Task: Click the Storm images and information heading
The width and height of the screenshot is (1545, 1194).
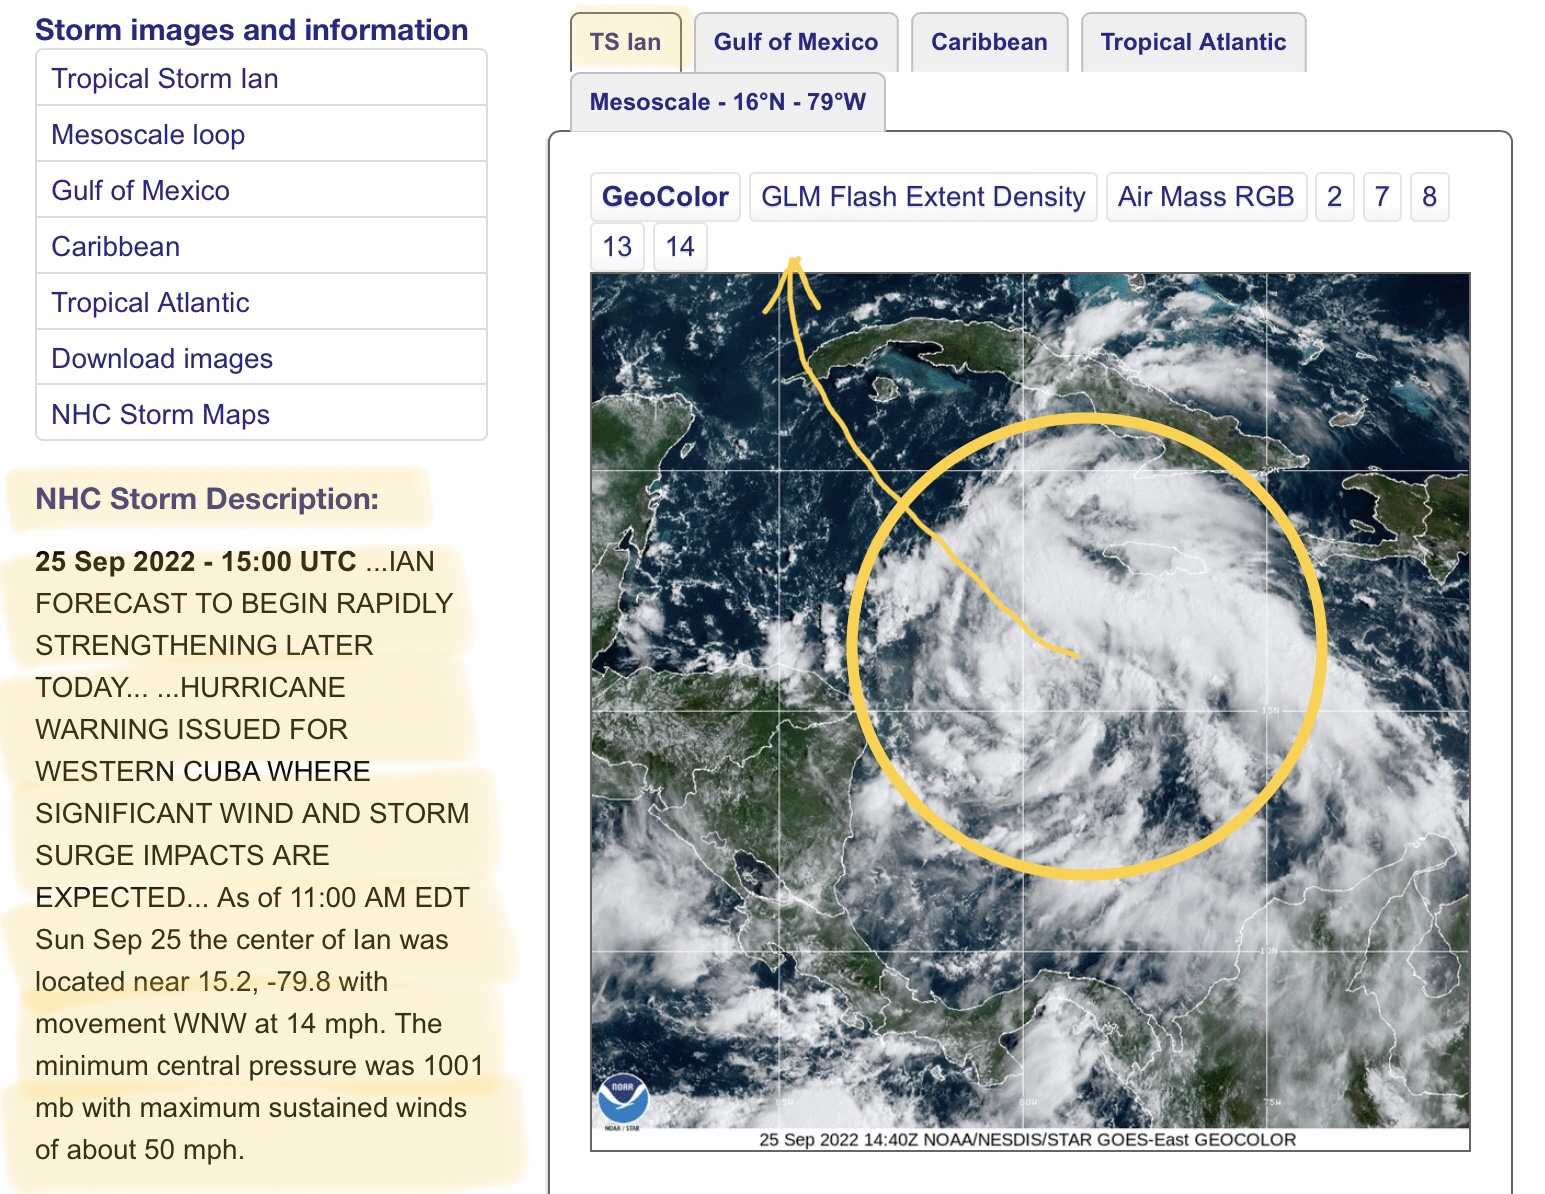Action: pyautogui.click(x=251, y=30)
